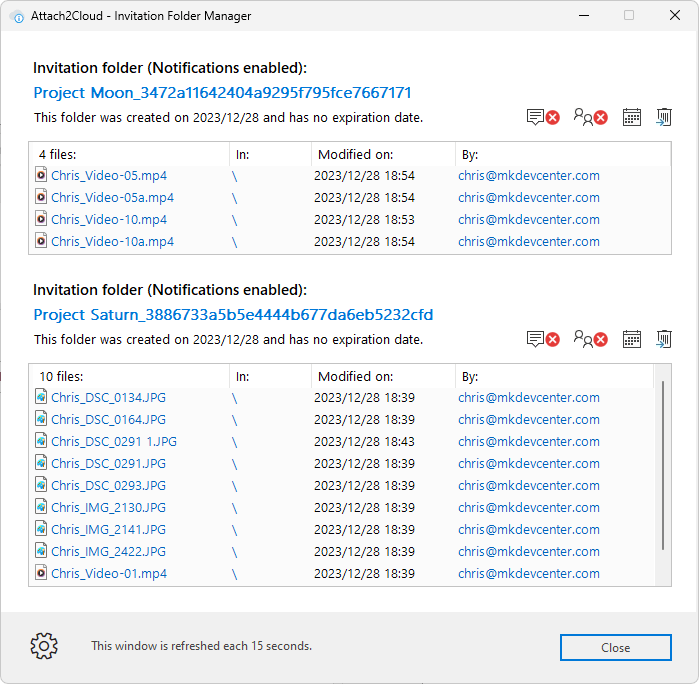Open file Chris_Video-05.mp4
The height and width of the screenshot is (684, 699).
(x=109, y=176)
